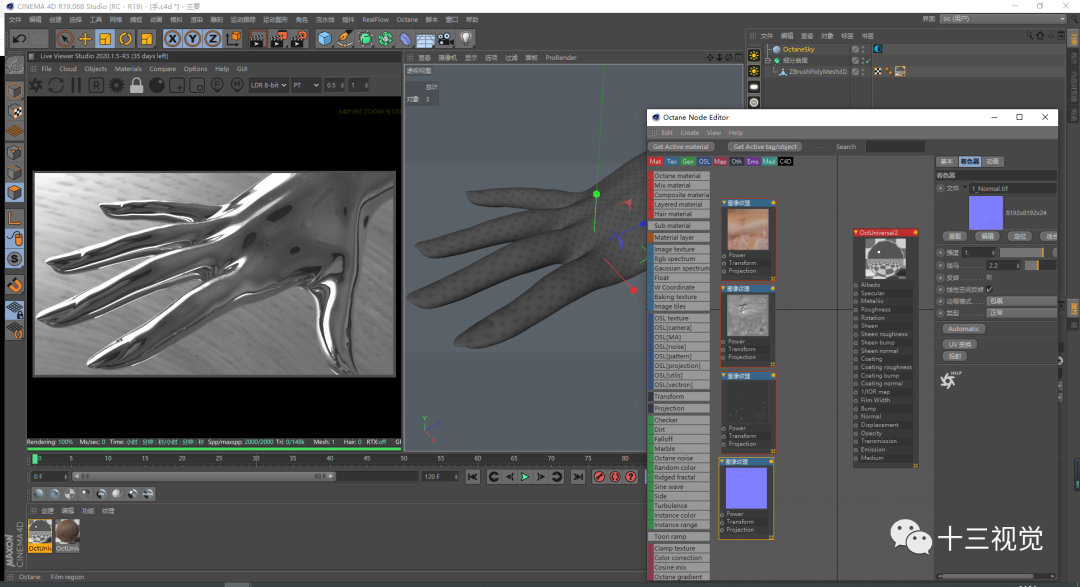Viewport: 1080px width, 587px height.
Task: Click the Image texture node entry
Action: (x=680, y=249)
